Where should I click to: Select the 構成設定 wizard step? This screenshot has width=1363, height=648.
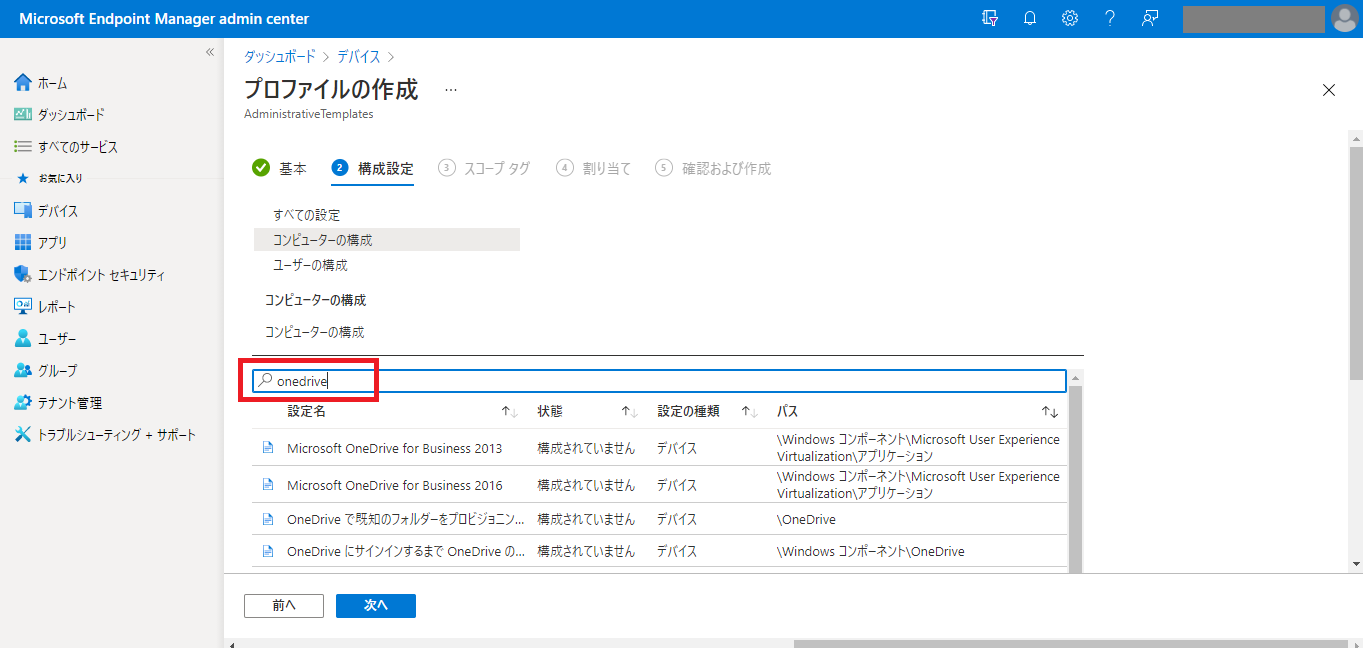[x=372, y=168]
